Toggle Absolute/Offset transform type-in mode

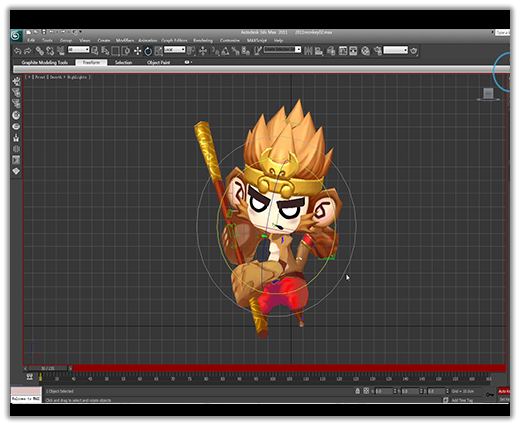click(366, 391)
